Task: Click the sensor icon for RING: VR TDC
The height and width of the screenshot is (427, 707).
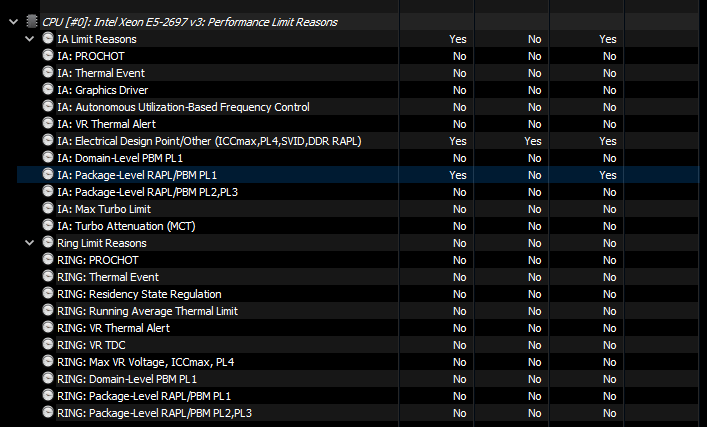Action: (x=48, y=344)
